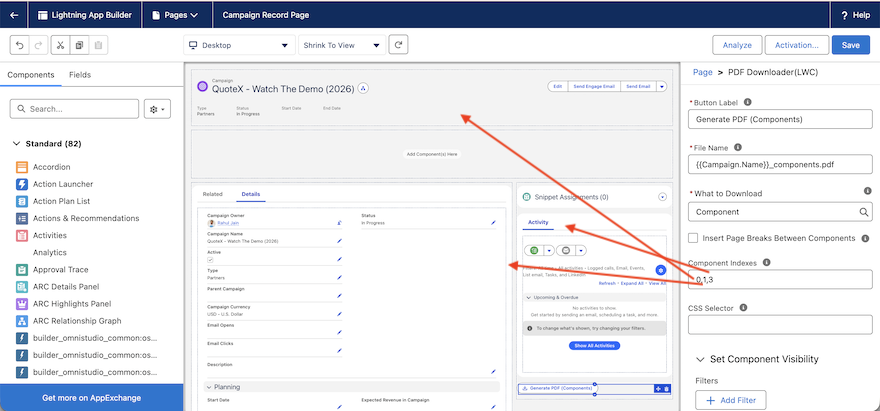The height and width of the screenshot is (411, 880).
Task: Collapse Upcoming & Overdue section
Action: coord(528,297)
